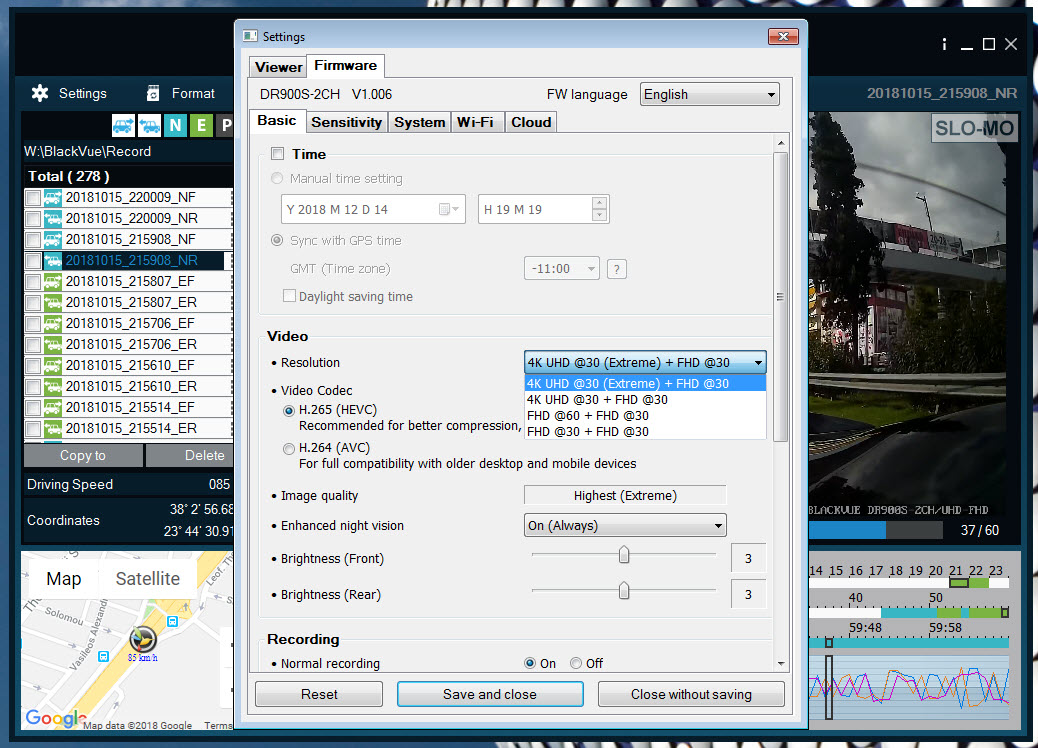Image resolution: width=1038 pixels, height=748 pixels.
Task: Switch the map to Satellite view
Action: [148, 579]
